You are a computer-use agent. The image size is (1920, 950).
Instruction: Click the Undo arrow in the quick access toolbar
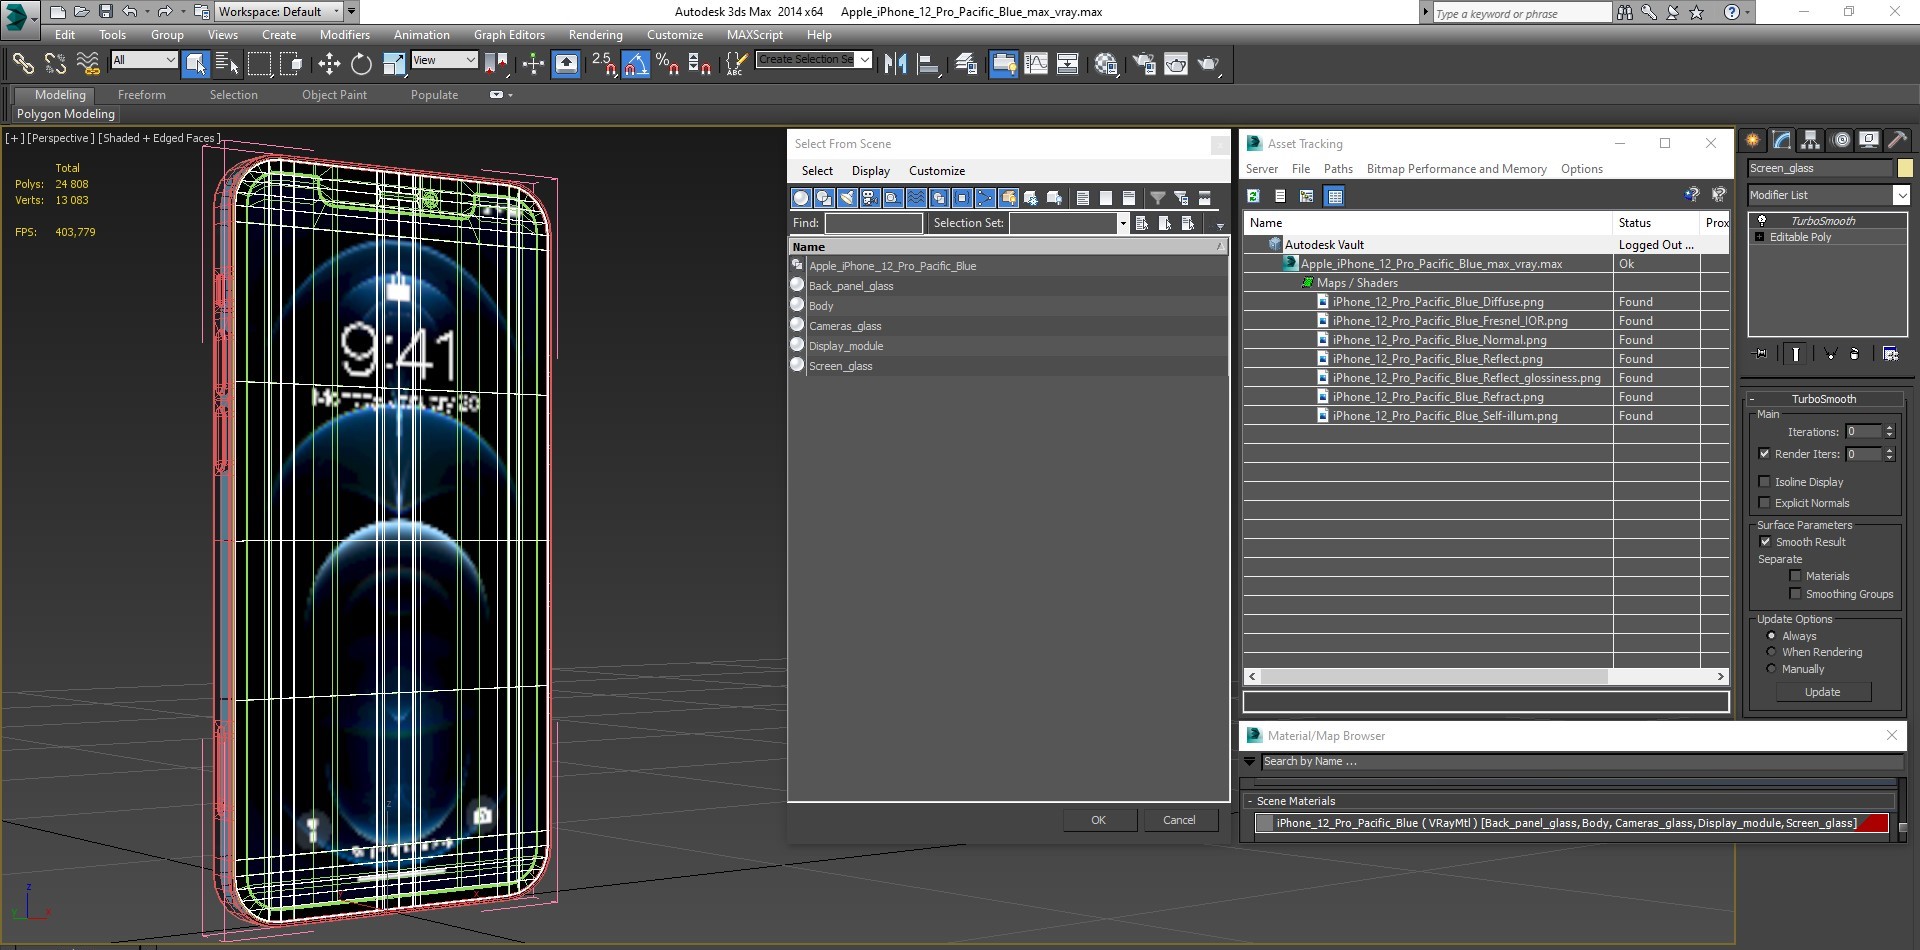coord(130,12)
